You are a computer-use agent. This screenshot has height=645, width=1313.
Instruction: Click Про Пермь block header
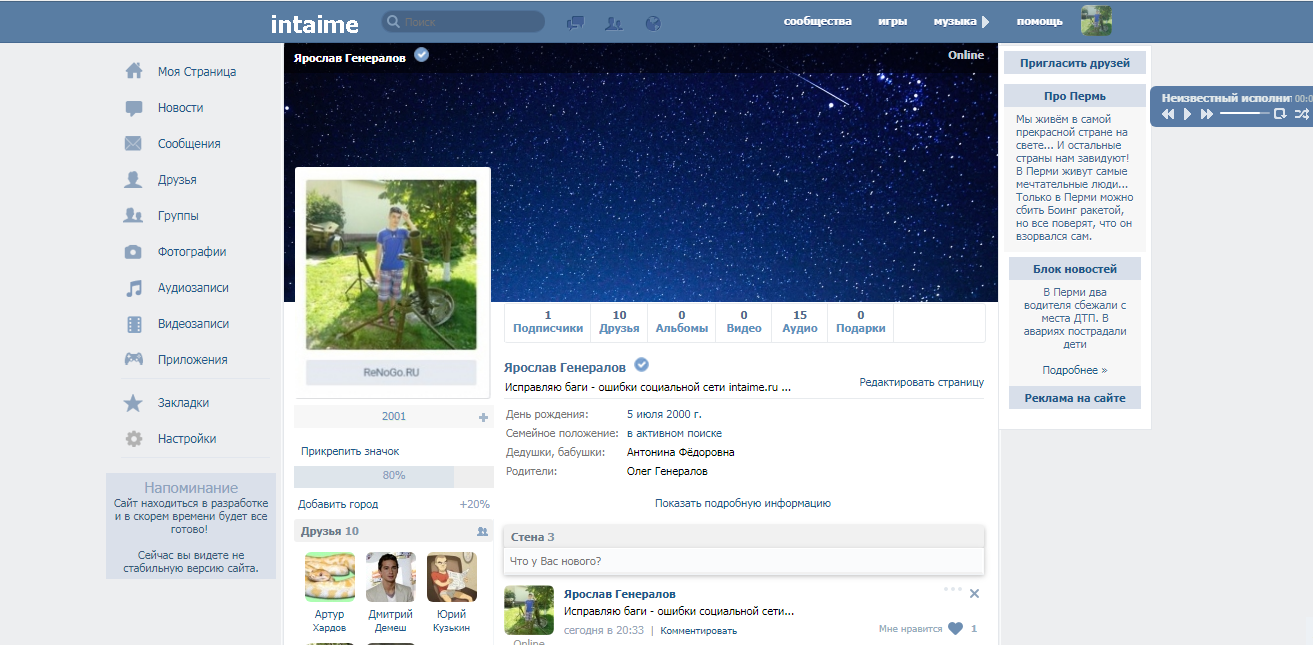pyautogui.click(x=1075, y=96)
